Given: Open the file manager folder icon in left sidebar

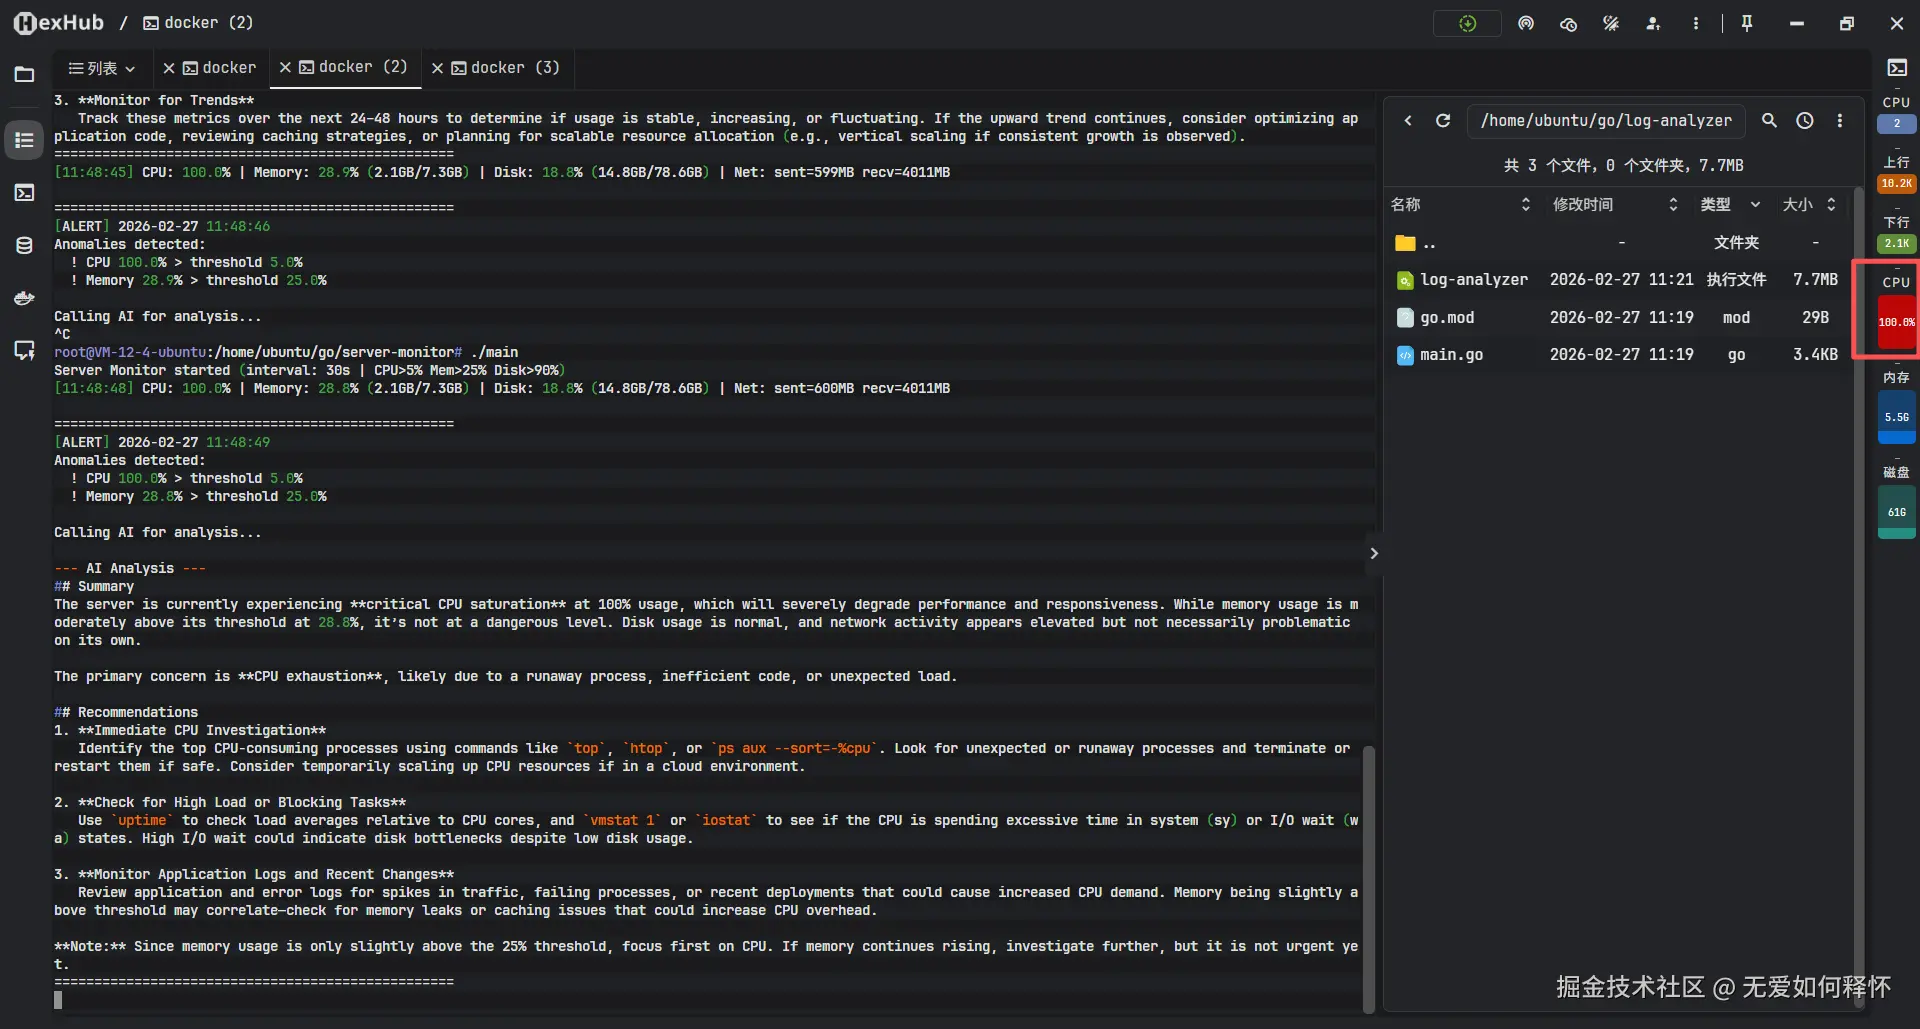Looking at the screenshot, I should click(x=25, y=75).
